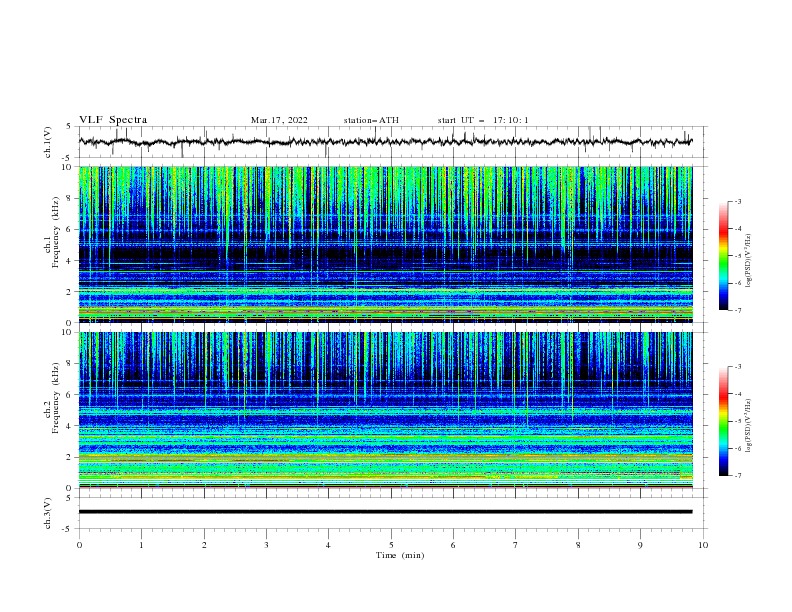792x612 pixels.
Task: Click the "-7" label on ch.2 colorbar
Action: tap(738, 476)
